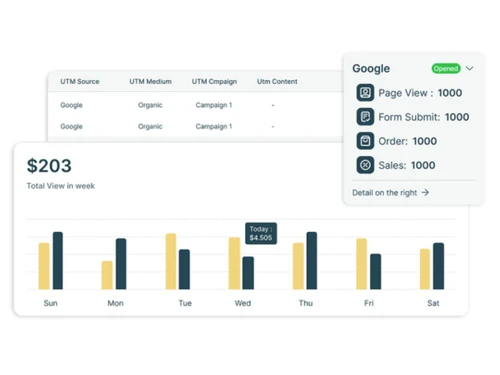500x375 pixels.
Task: Click the Thu axis label
Action: pyautogui.click(x=306, y=303)
